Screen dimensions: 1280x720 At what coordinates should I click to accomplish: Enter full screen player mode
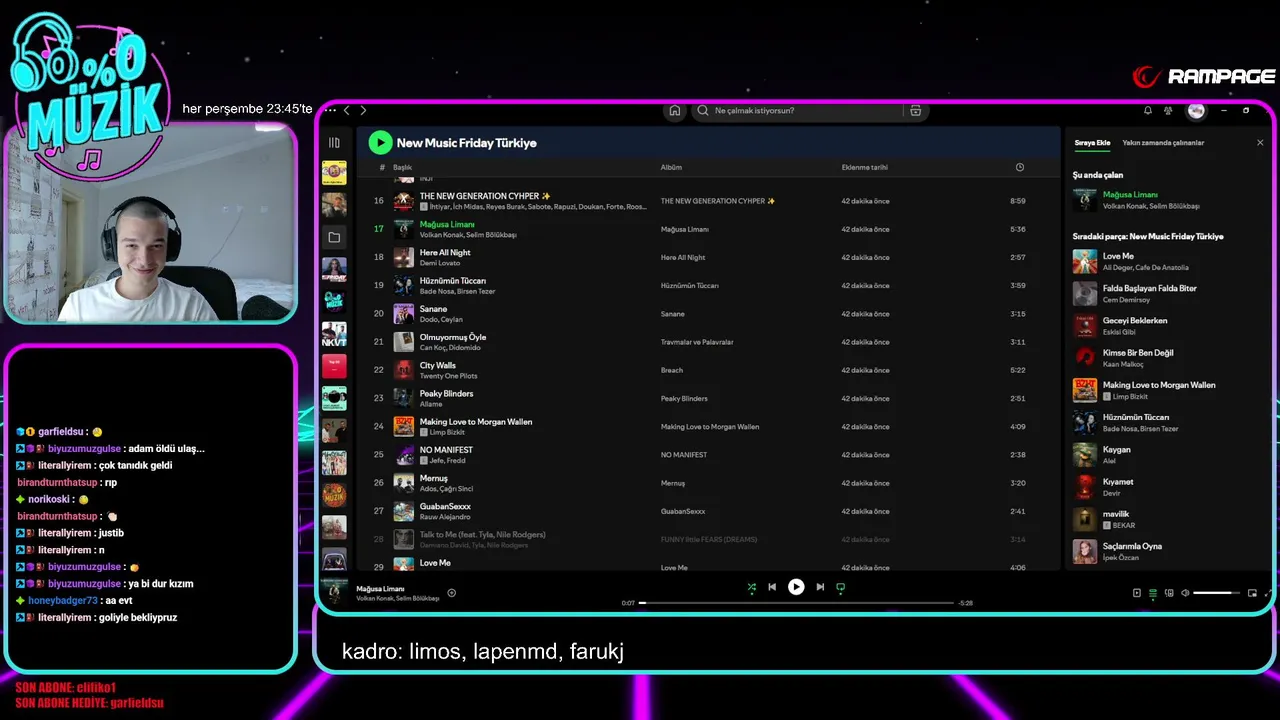(1268, 593)
